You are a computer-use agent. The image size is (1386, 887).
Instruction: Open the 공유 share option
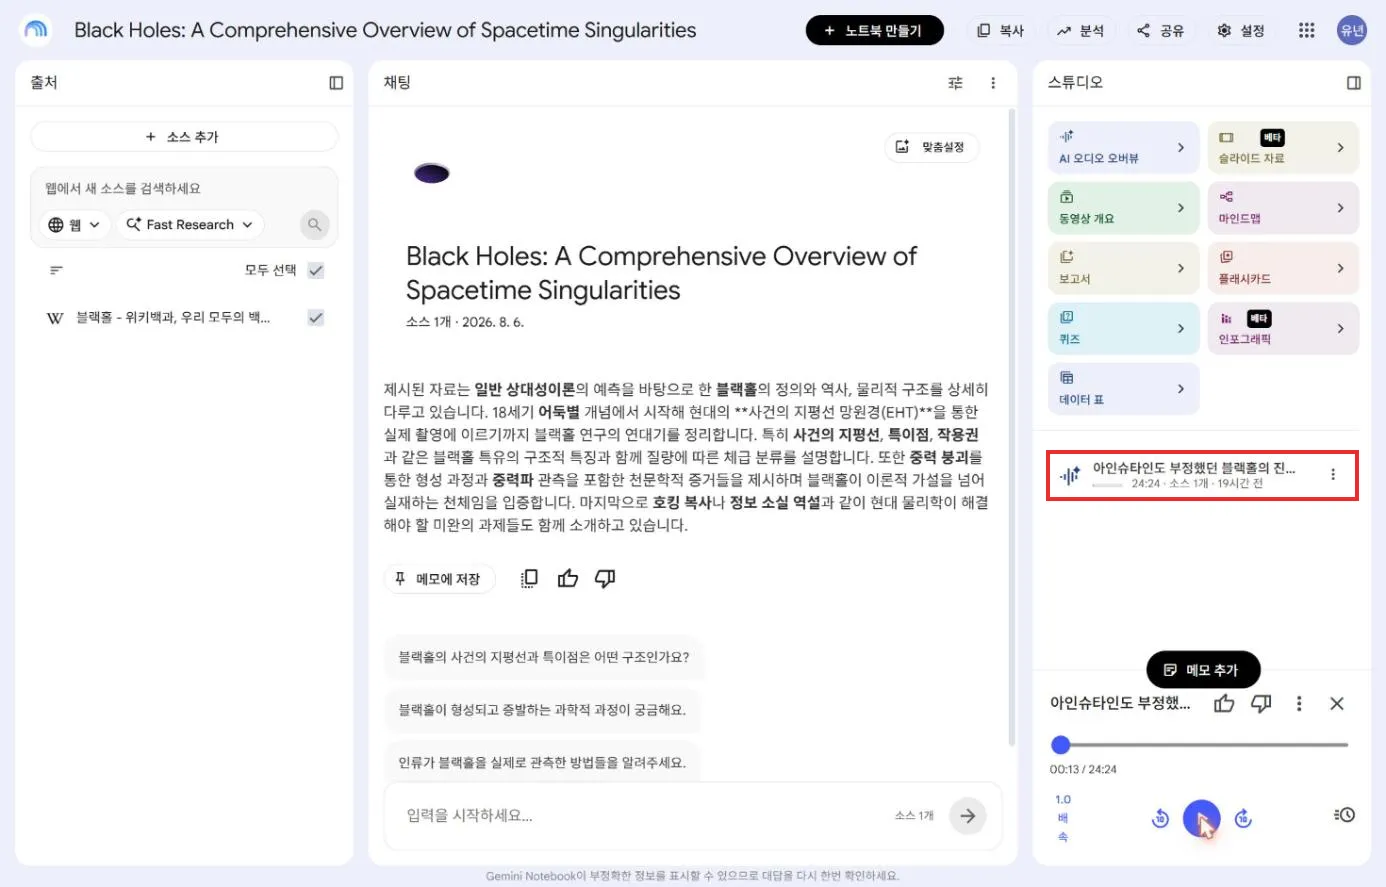coord(1160,31)
